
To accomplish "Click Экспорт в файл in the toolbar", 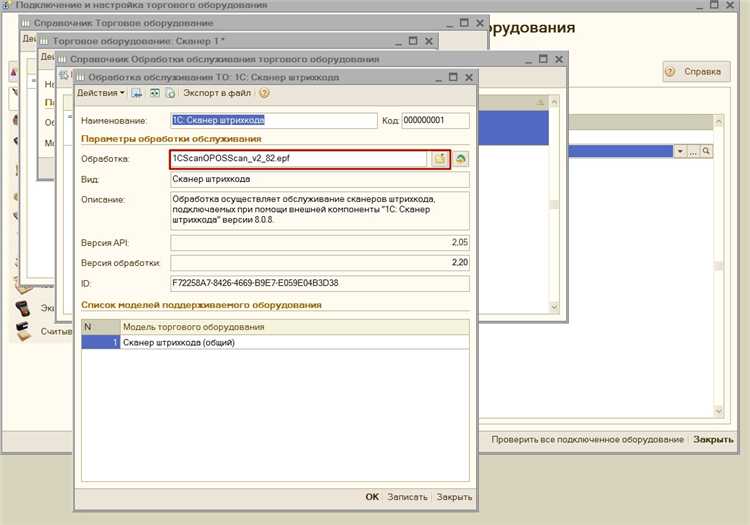I will click(215, 93).
